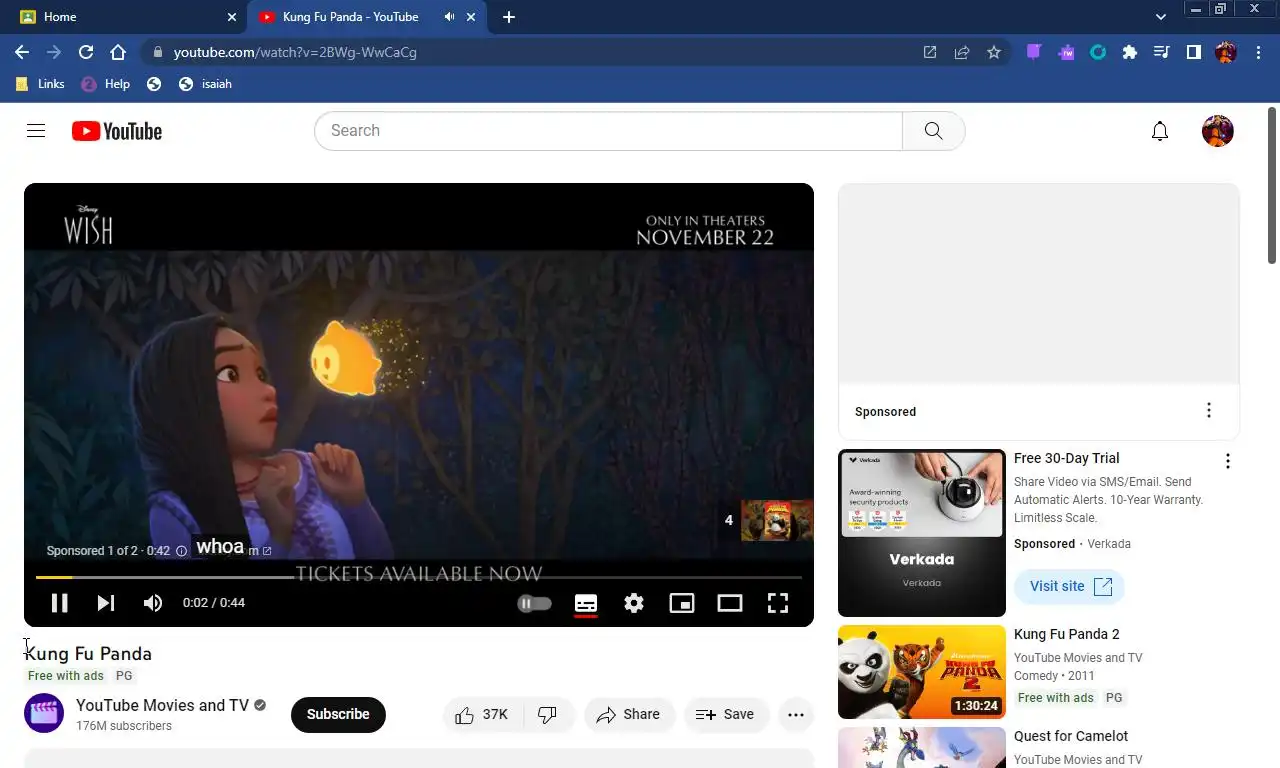1280x768 pixels.
Task: Click the ad info icon beside 0:42
Action: 181,551
